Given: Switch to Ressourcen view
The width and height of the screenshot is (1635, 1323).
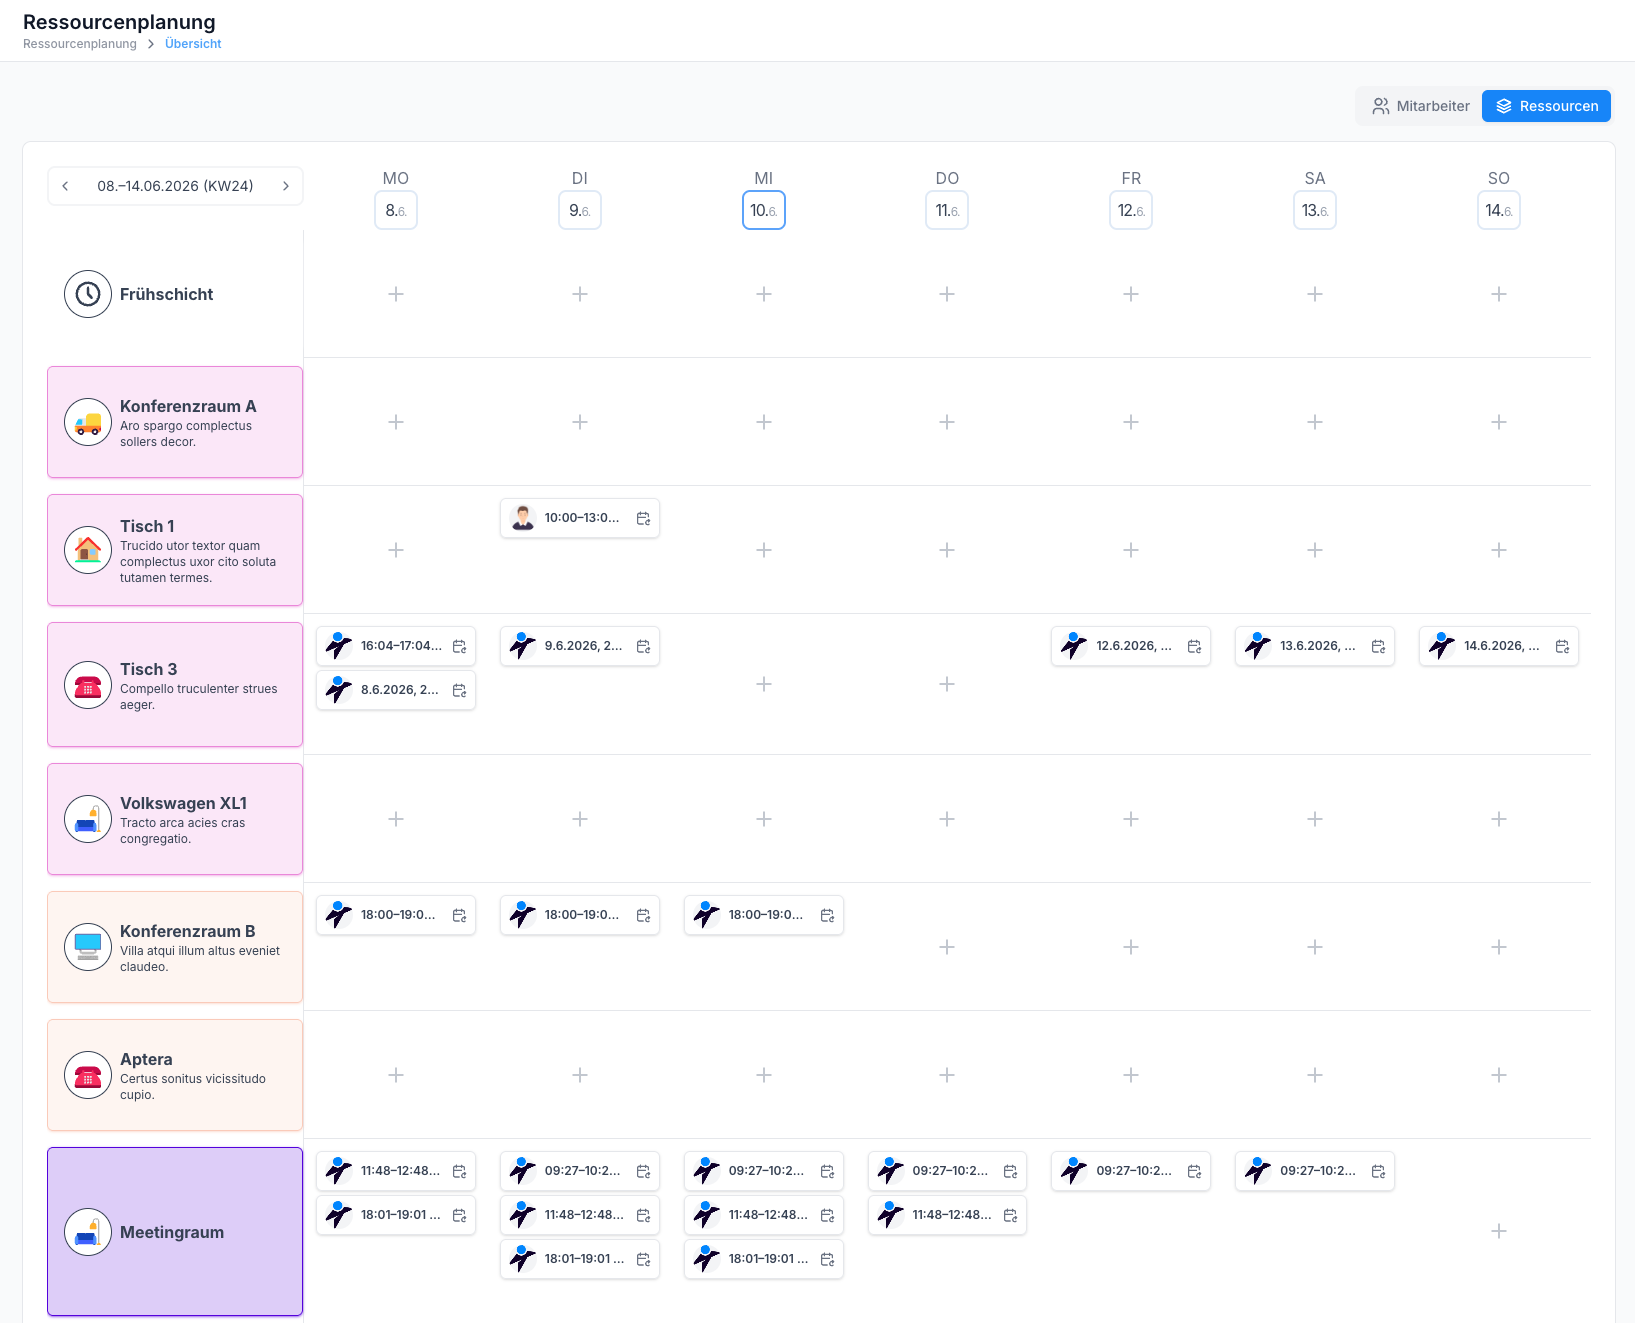Looking at the screenshot, I should tap(1546, 106).
